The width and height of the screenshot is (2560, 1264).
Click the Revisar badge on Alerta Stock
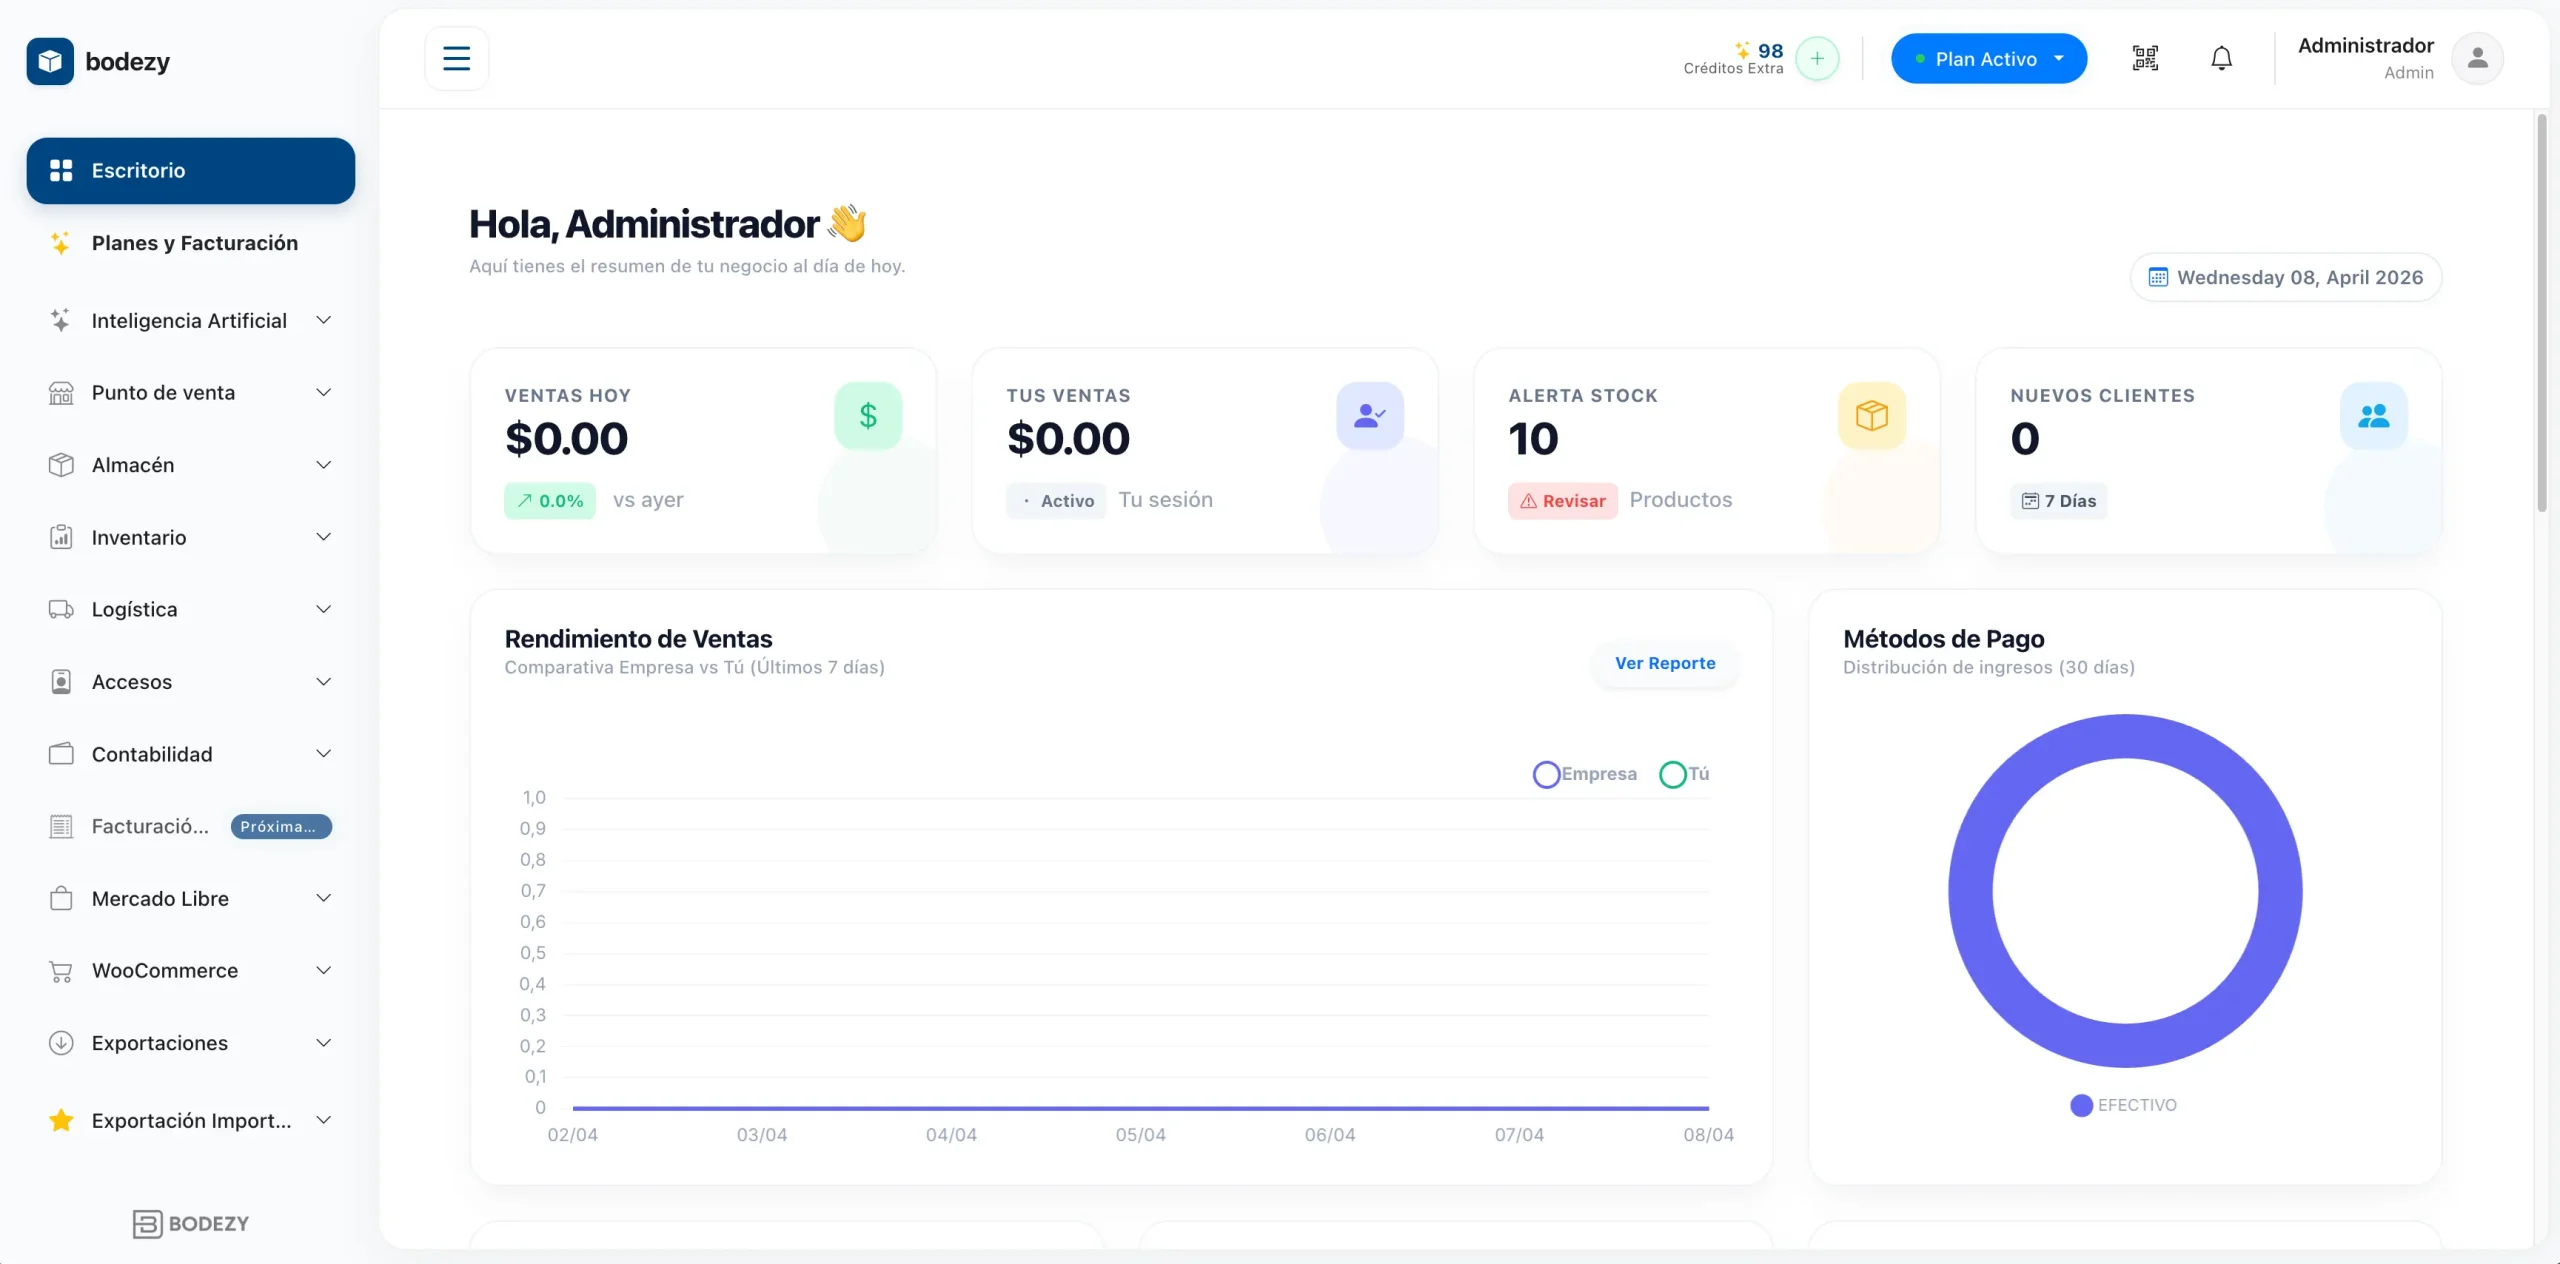(x=1562, y=500)
